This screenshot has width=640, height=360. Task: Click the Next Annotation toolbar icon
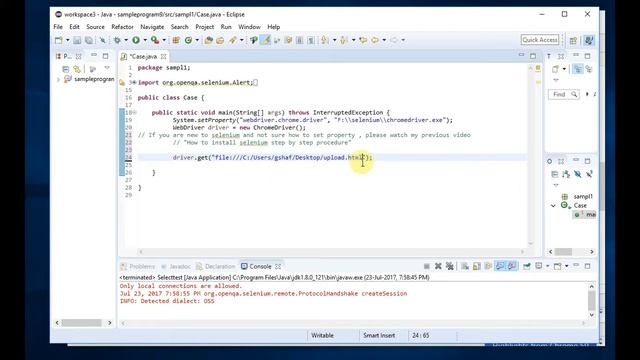[x=325, y=40]
